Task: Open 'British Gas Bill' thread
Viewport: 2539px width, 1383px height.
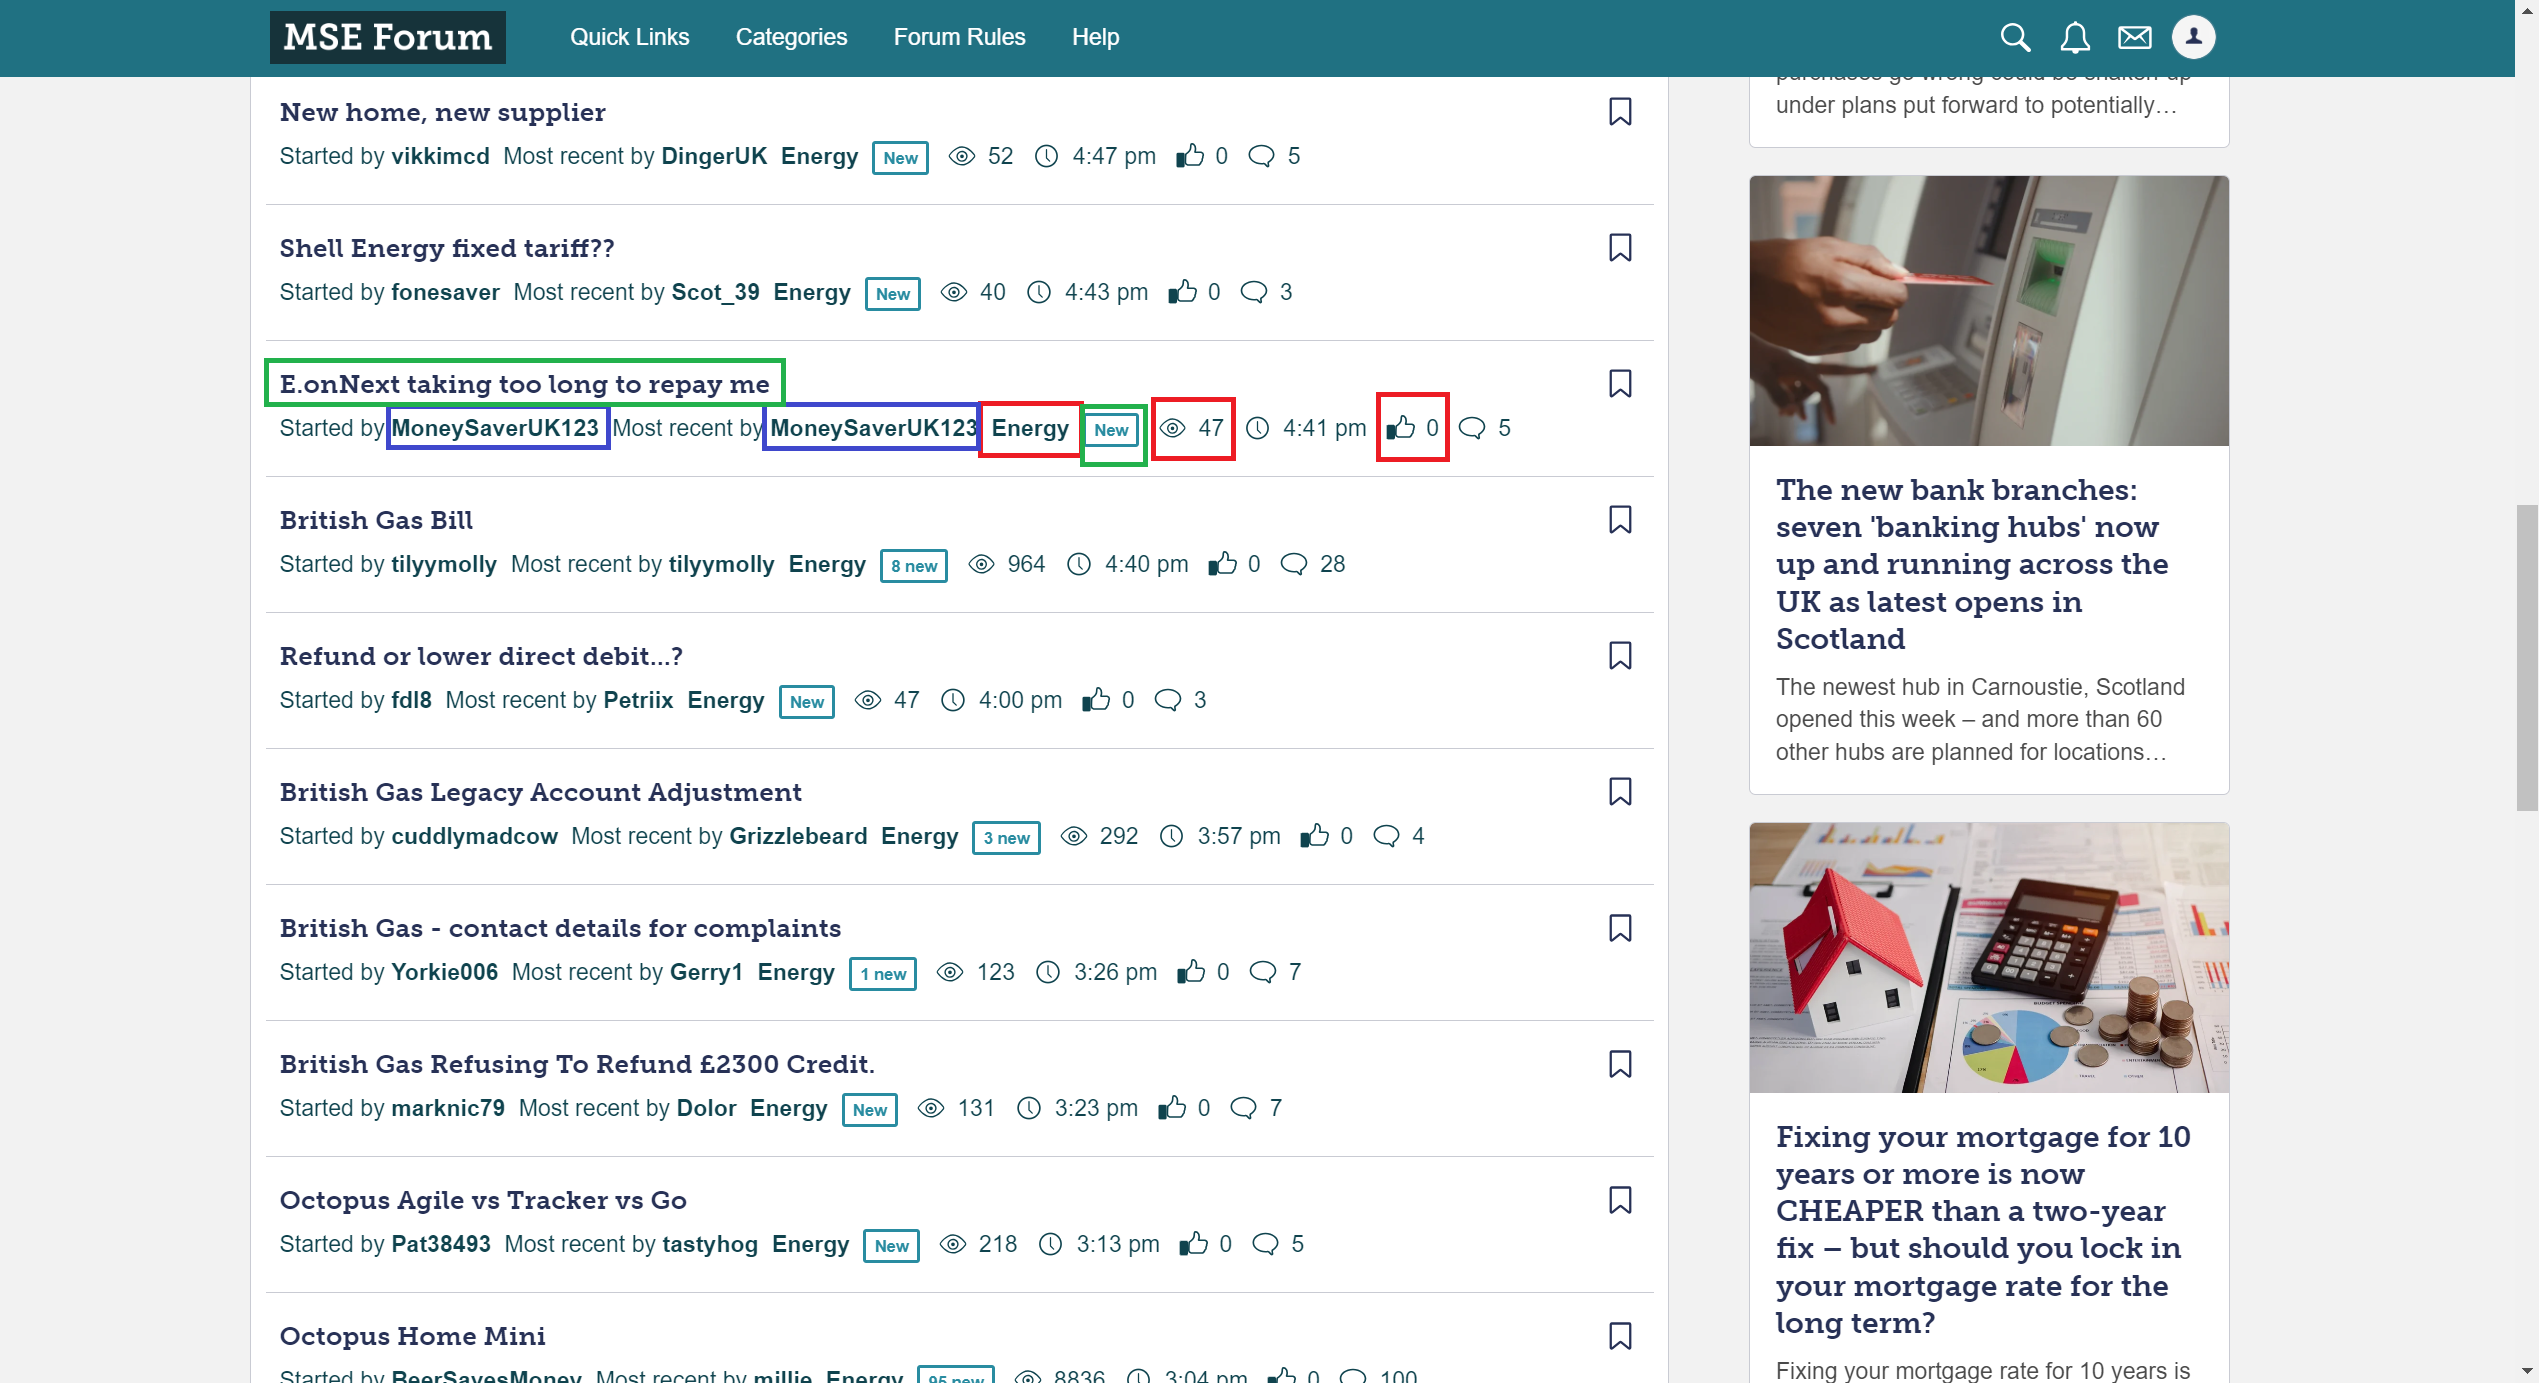Action: point(376,520)
